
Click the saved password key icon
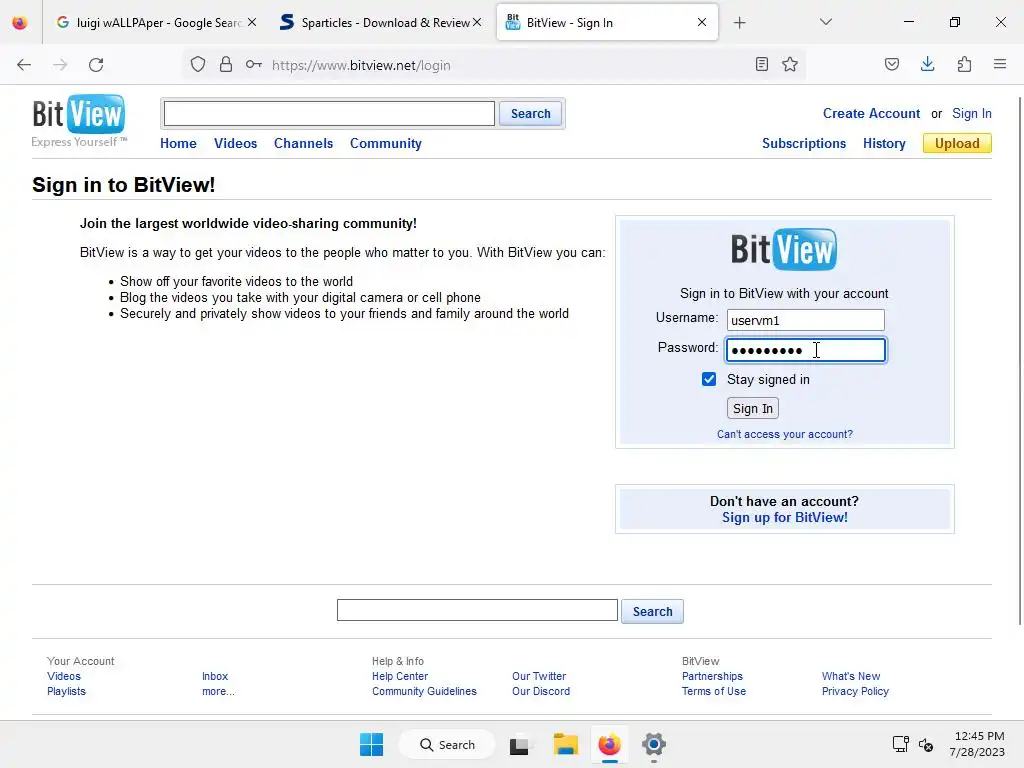click(254, 65)
